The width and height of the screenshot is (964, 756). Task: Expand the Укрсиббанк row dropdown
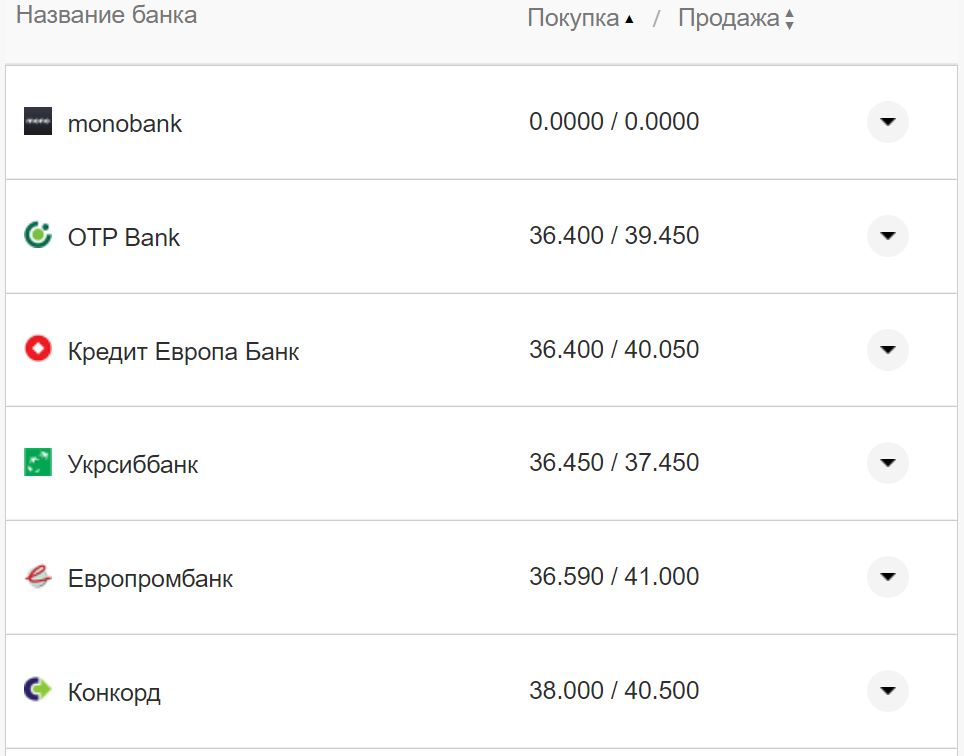point(887,463)
